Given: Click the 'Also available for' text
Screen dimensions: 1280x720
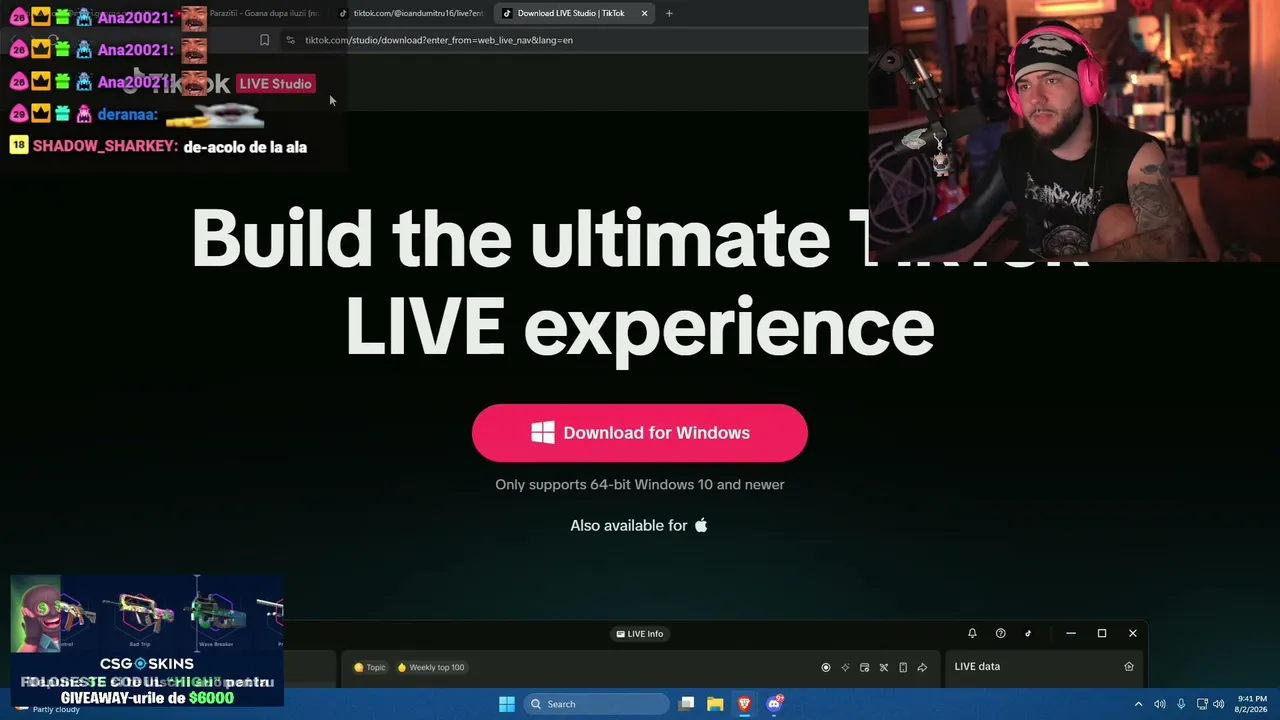Looking at the screenshot, I should tap(629, 525).
